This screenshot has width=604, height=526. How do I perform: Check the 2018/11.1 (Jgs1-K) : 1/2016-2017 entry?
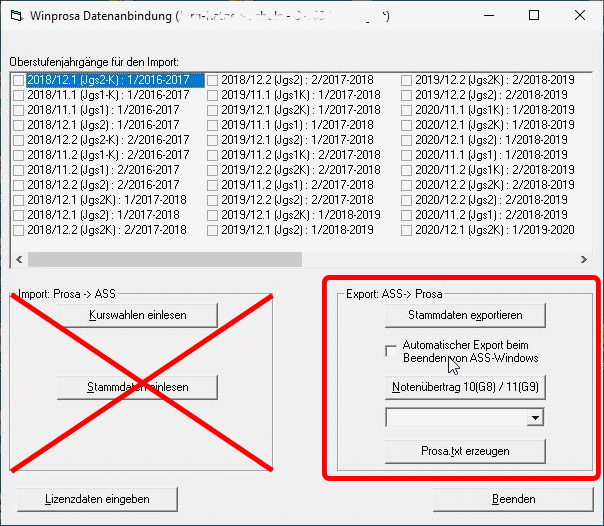(19, 95)
